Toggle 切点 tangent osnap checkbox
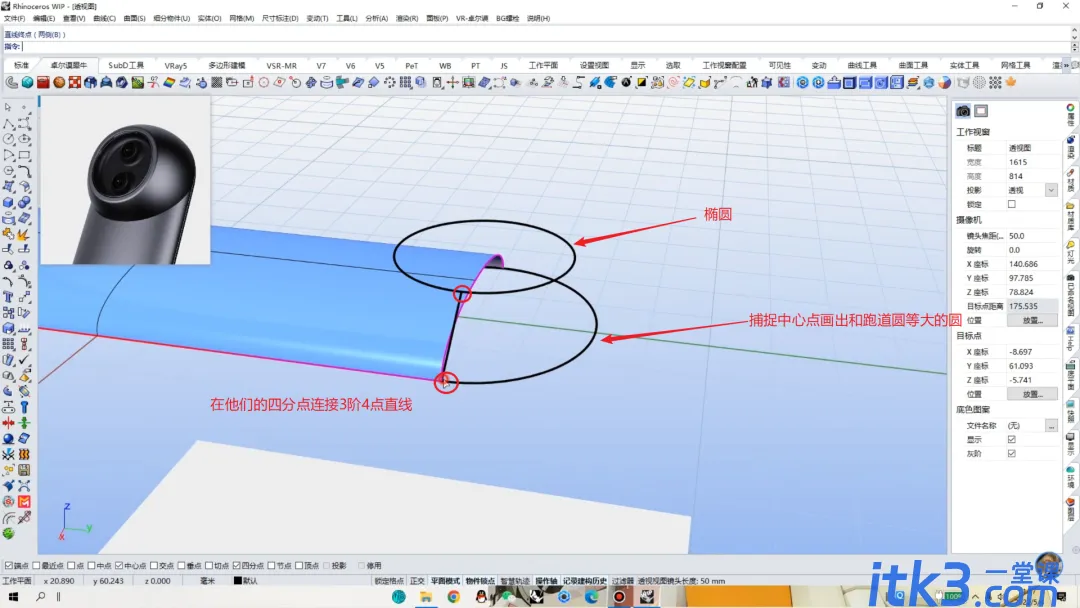The height and width of the screenshot is (608, 1080). point(209,565)
